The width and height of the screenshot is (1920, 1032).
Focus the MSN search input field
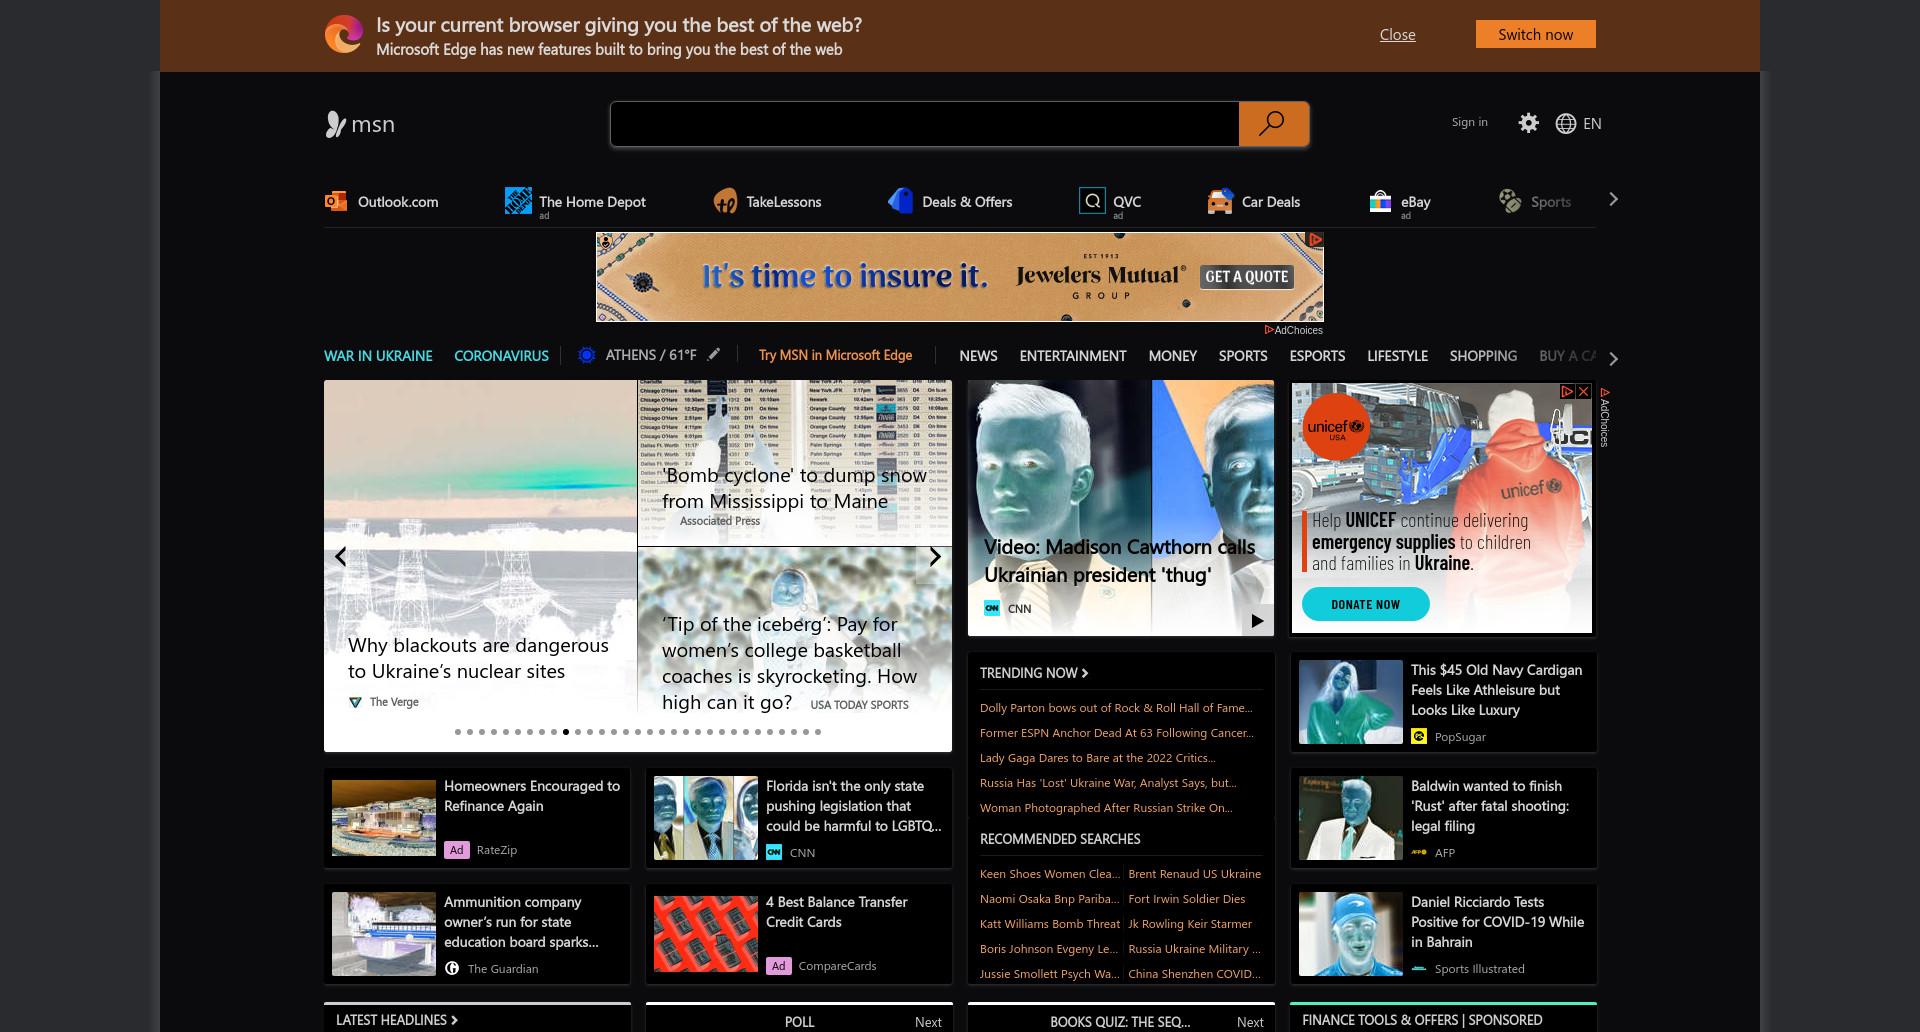point(925,124)
